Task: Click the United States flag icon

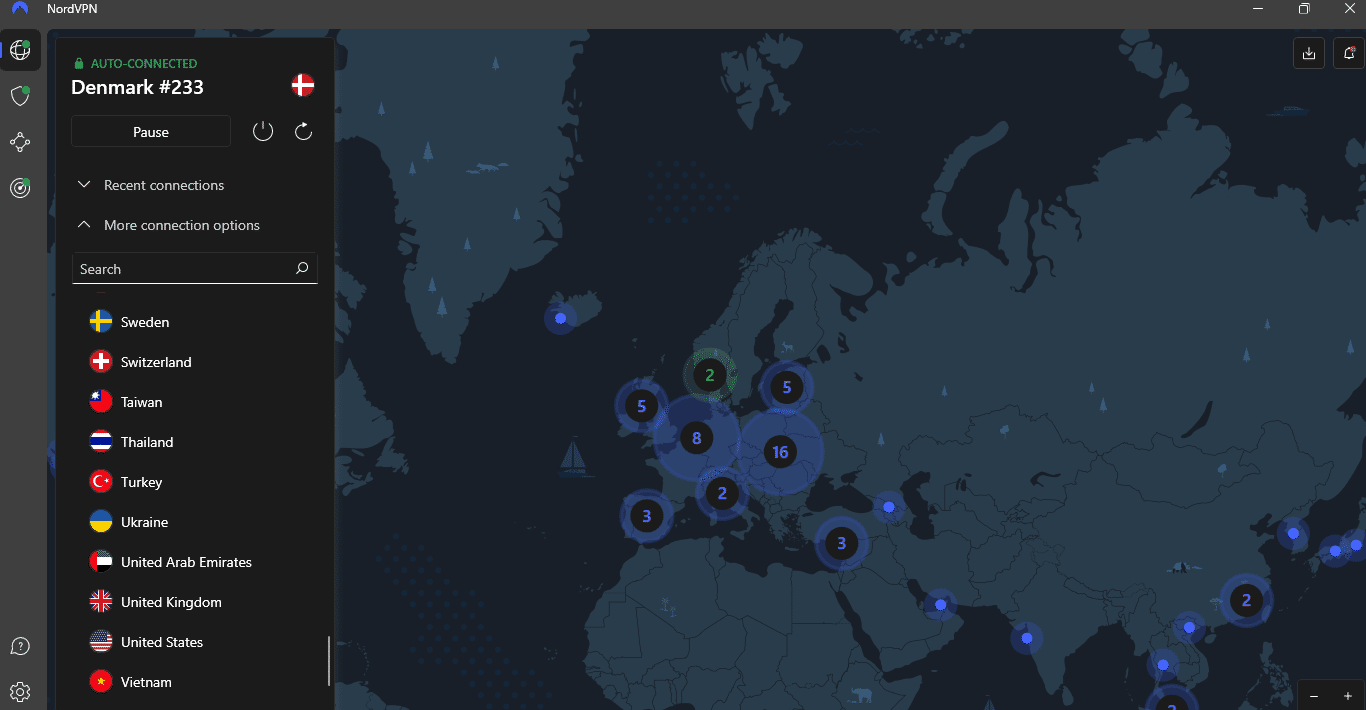Action: tap(101, 641)
